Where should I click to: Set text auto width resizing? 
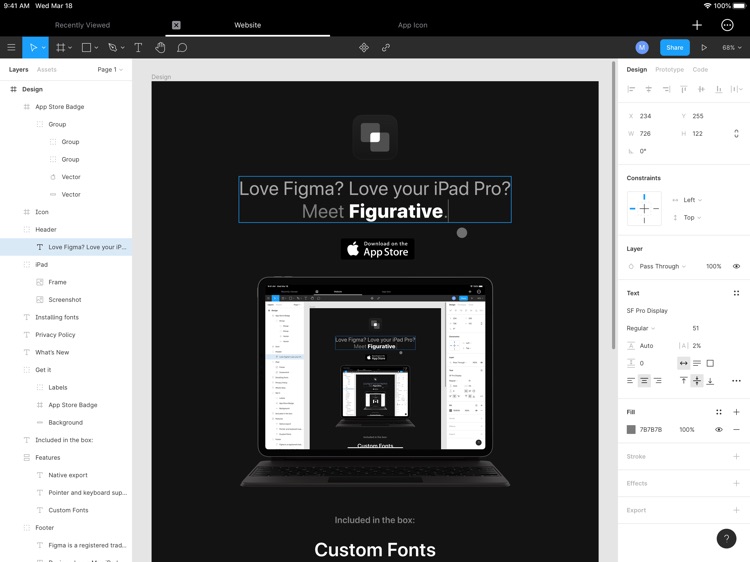[x=684, y=363]
